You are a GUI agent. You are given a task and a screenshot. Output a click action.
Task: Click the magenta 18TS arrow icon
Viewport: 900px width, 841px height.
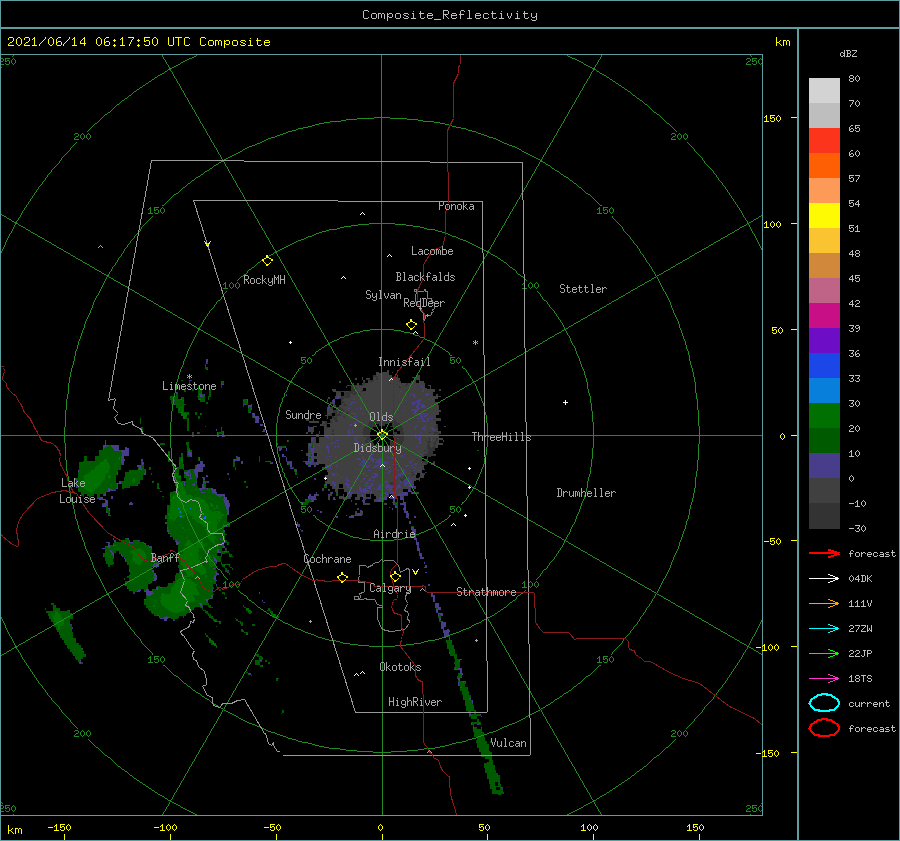824,679
